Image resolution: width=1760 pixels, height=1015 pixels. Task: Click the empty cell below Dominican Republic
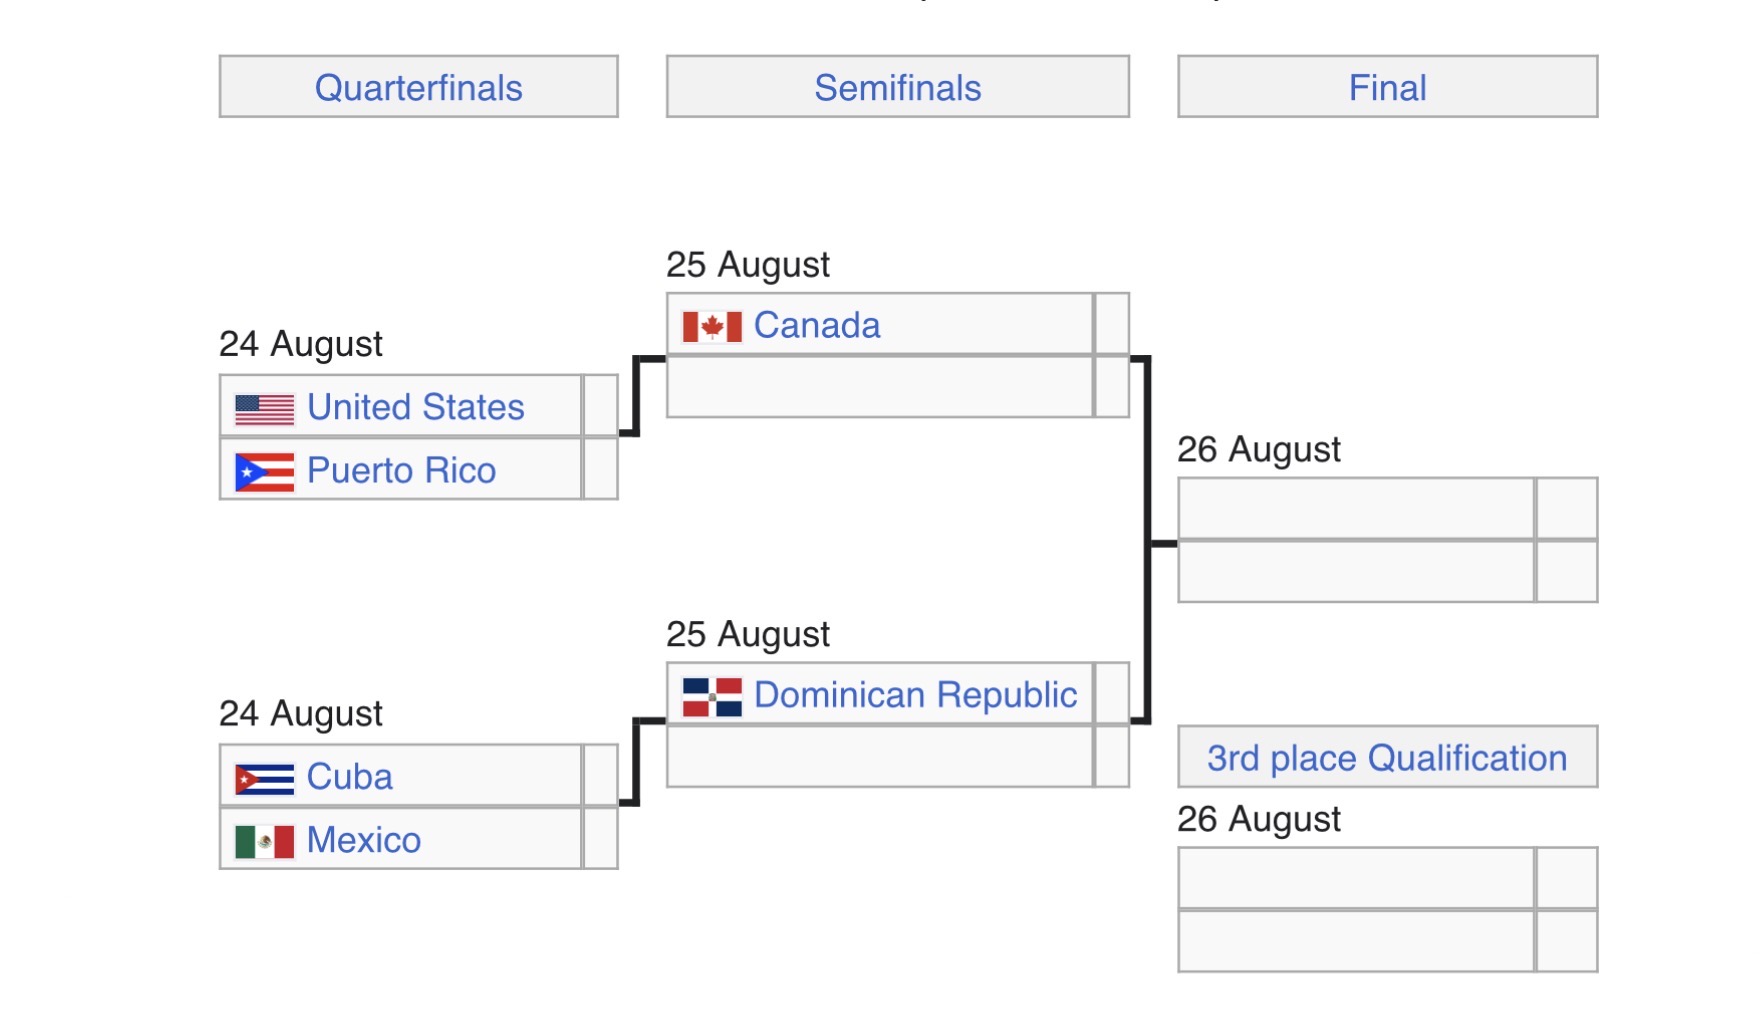coord(880,756)
